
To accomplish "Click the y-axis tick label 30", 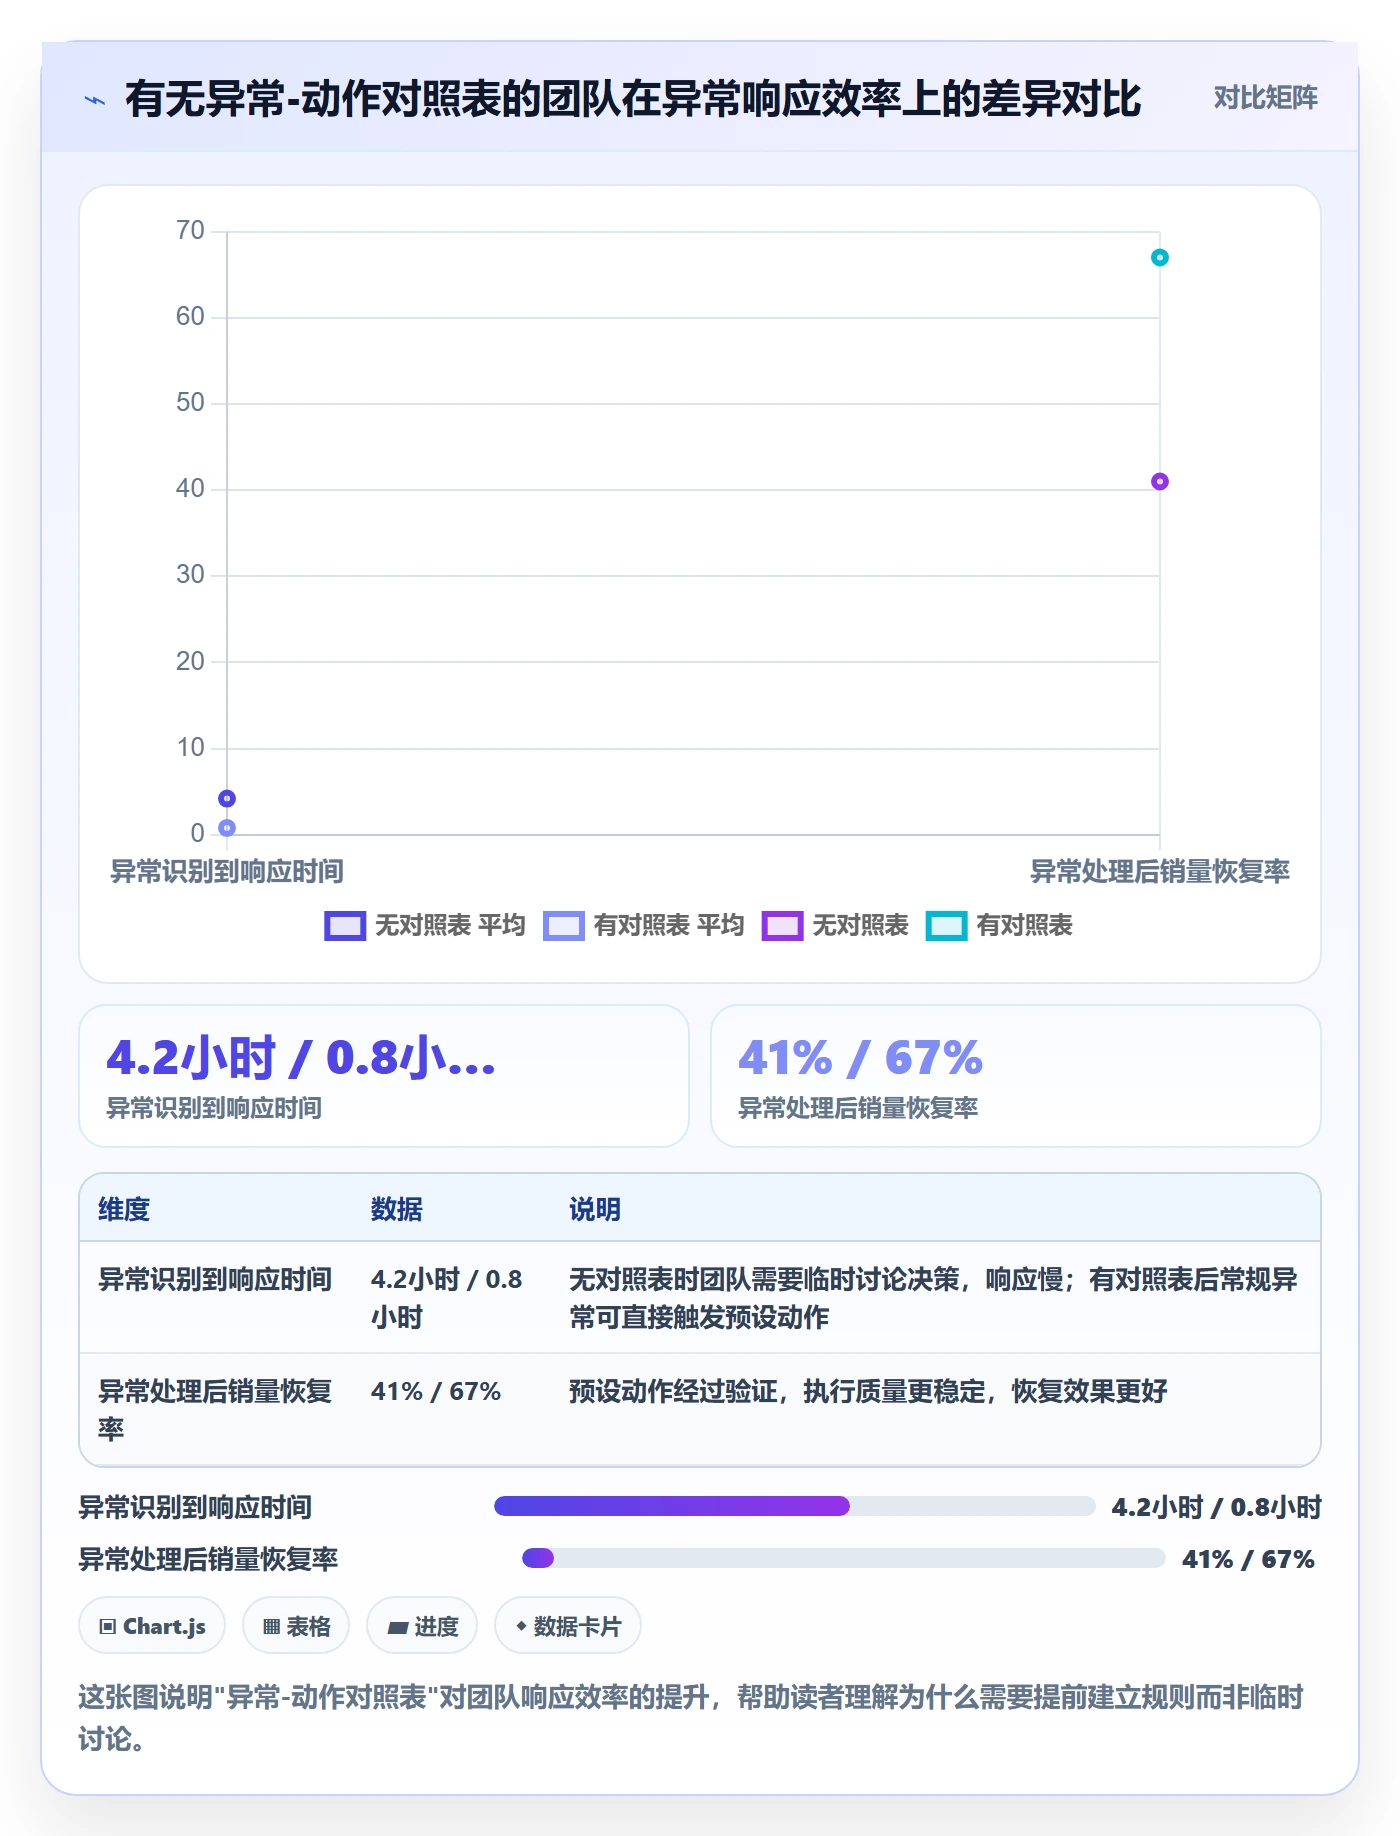I will 190,575.
